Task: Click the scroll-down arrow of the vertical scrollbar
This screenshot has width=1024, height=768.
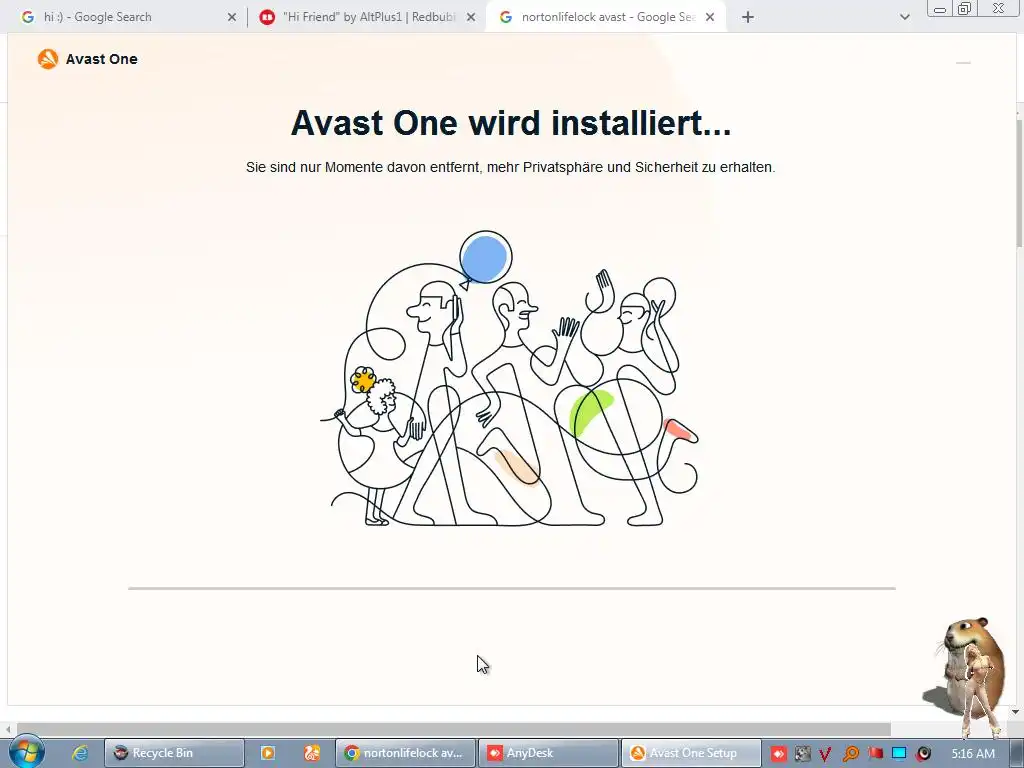Action: tap(1016, 711)
